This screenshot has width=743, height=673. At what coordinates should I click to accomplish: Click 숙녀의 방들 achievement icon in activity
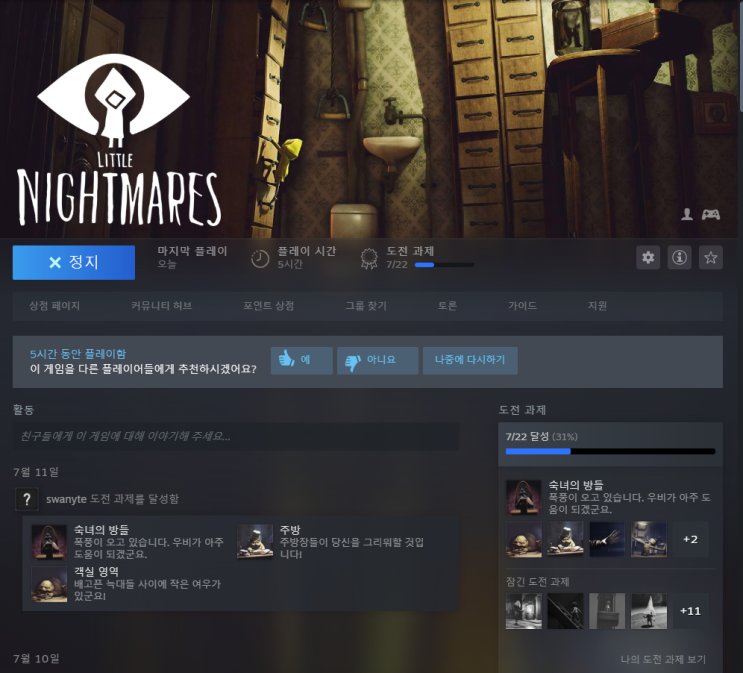(x=49, y=542)
